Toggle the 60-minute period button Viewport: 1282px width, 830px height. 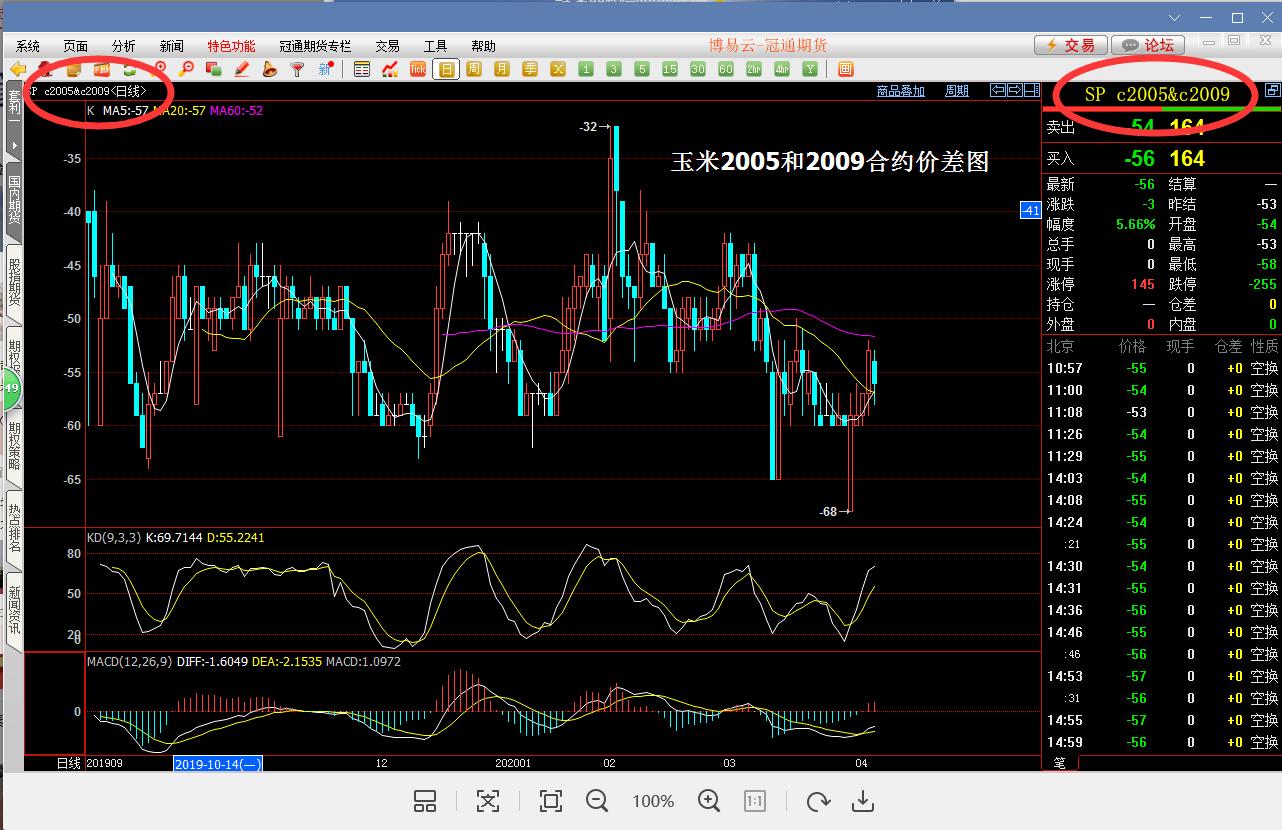point(726,69)
